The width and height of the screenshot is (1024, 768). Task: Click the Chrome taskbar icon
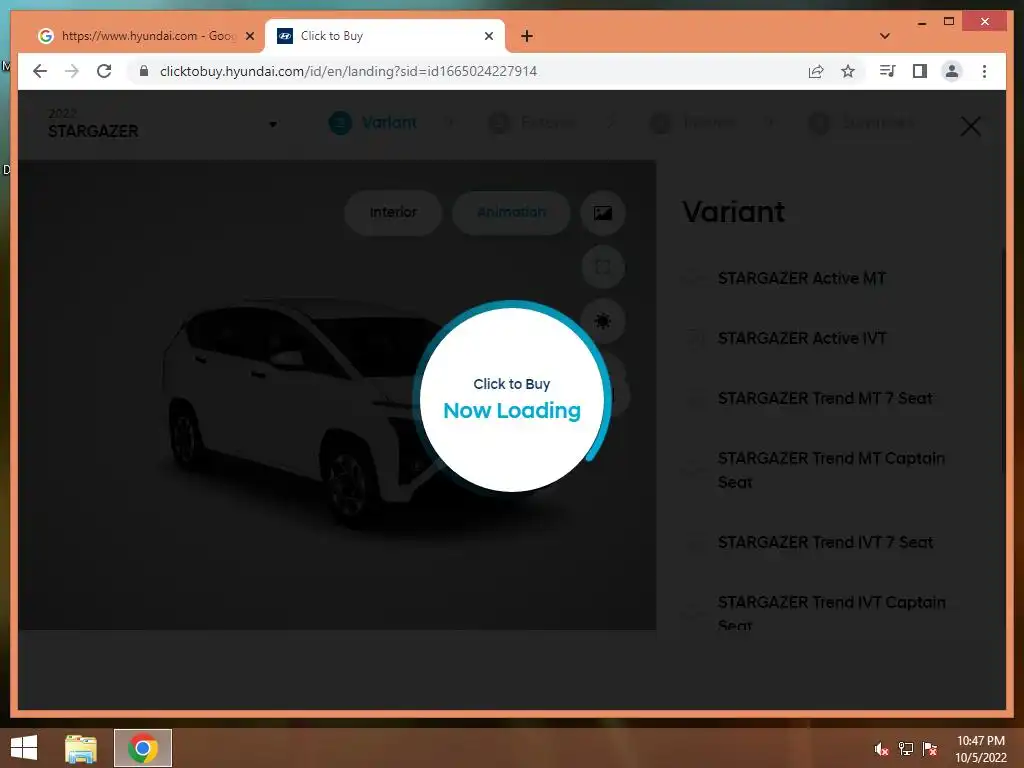click(x=143, y=748)
